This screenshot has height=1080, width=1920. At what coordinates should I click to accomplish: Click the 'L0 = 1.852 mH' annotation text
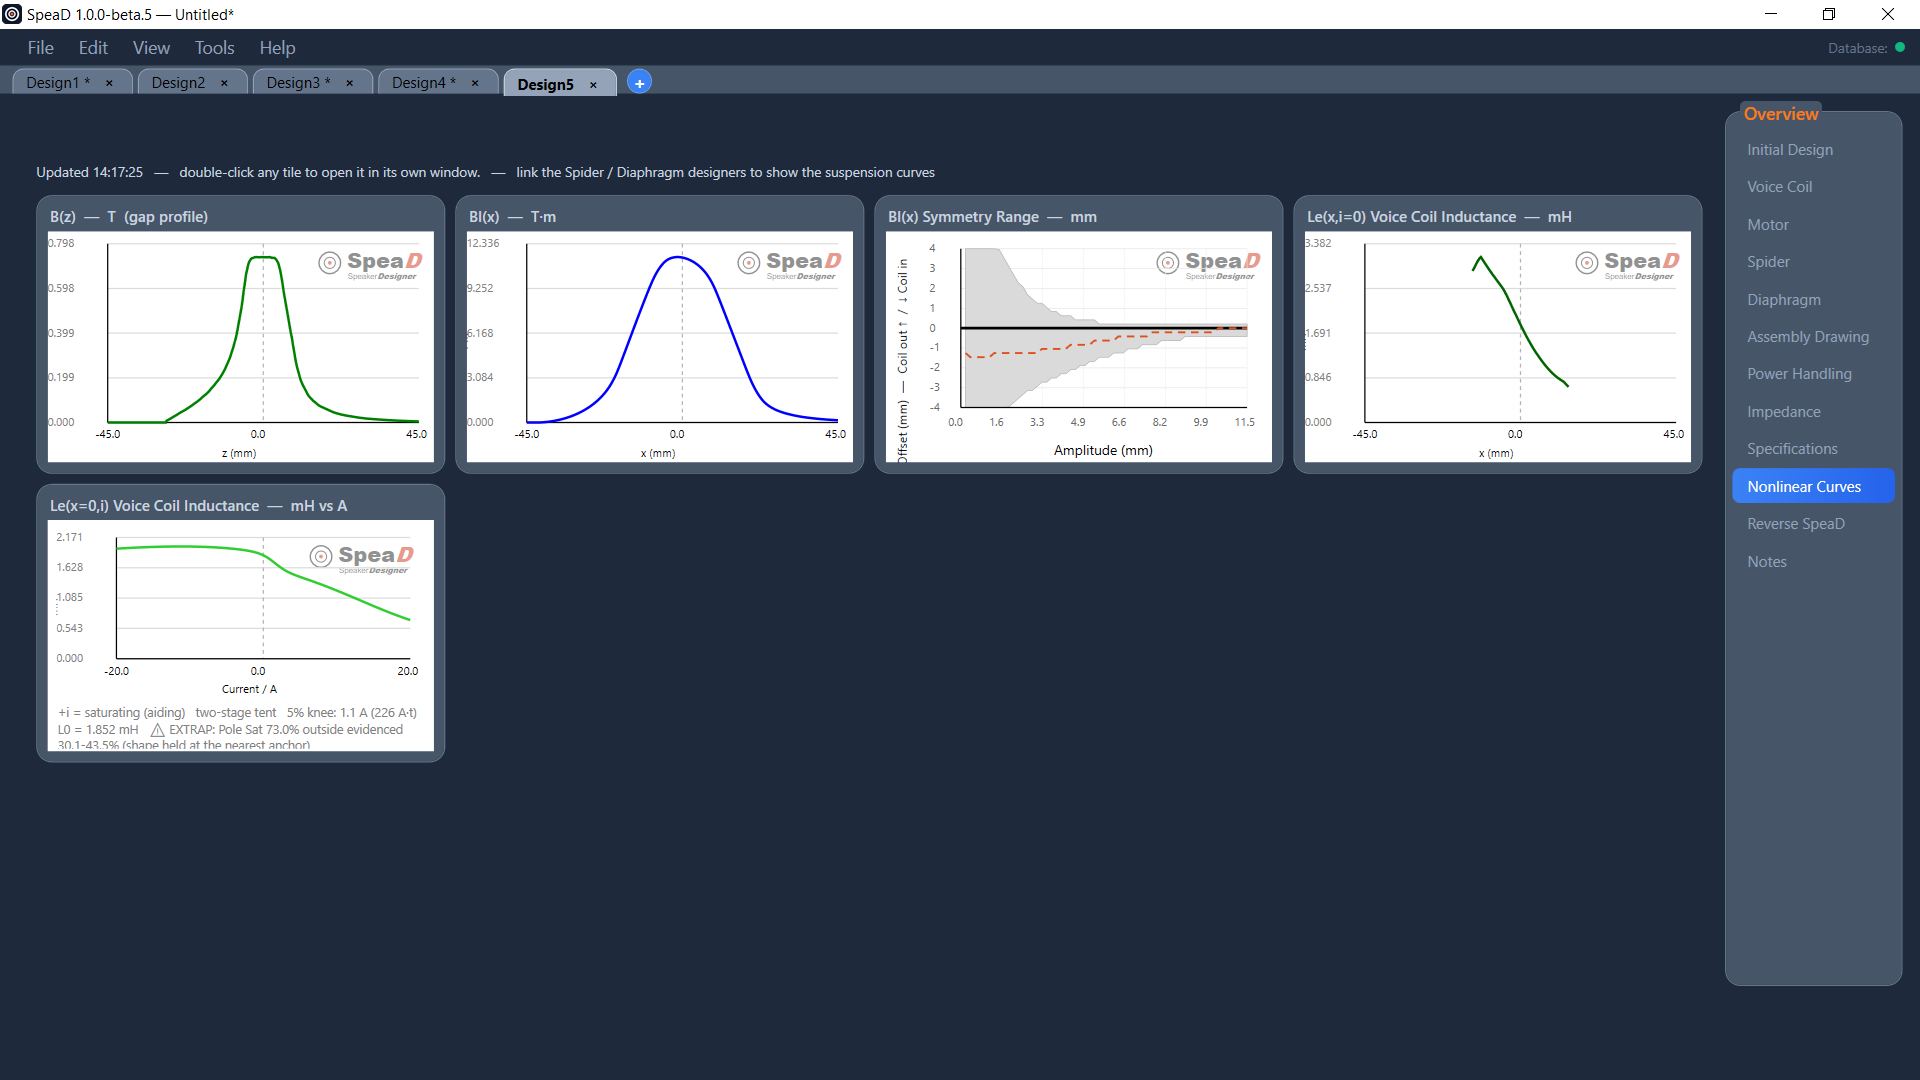[x=98, y=730]
